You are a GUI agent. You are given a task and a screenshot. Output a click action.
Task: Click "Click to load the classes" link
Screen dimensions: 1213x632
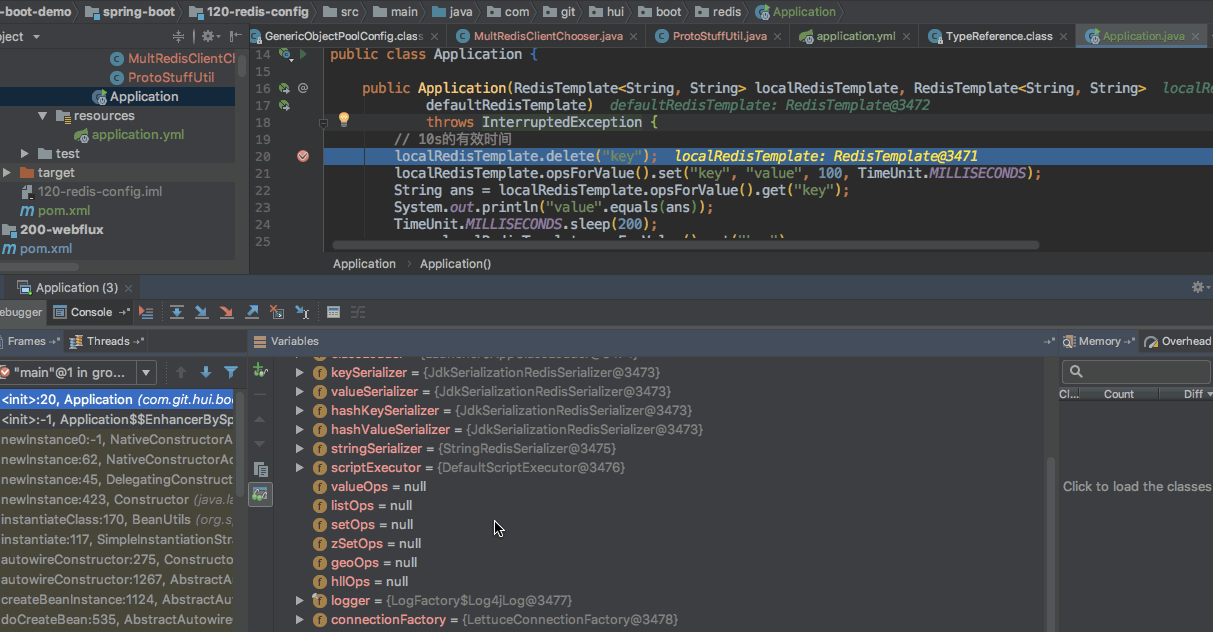[1137, 487]
